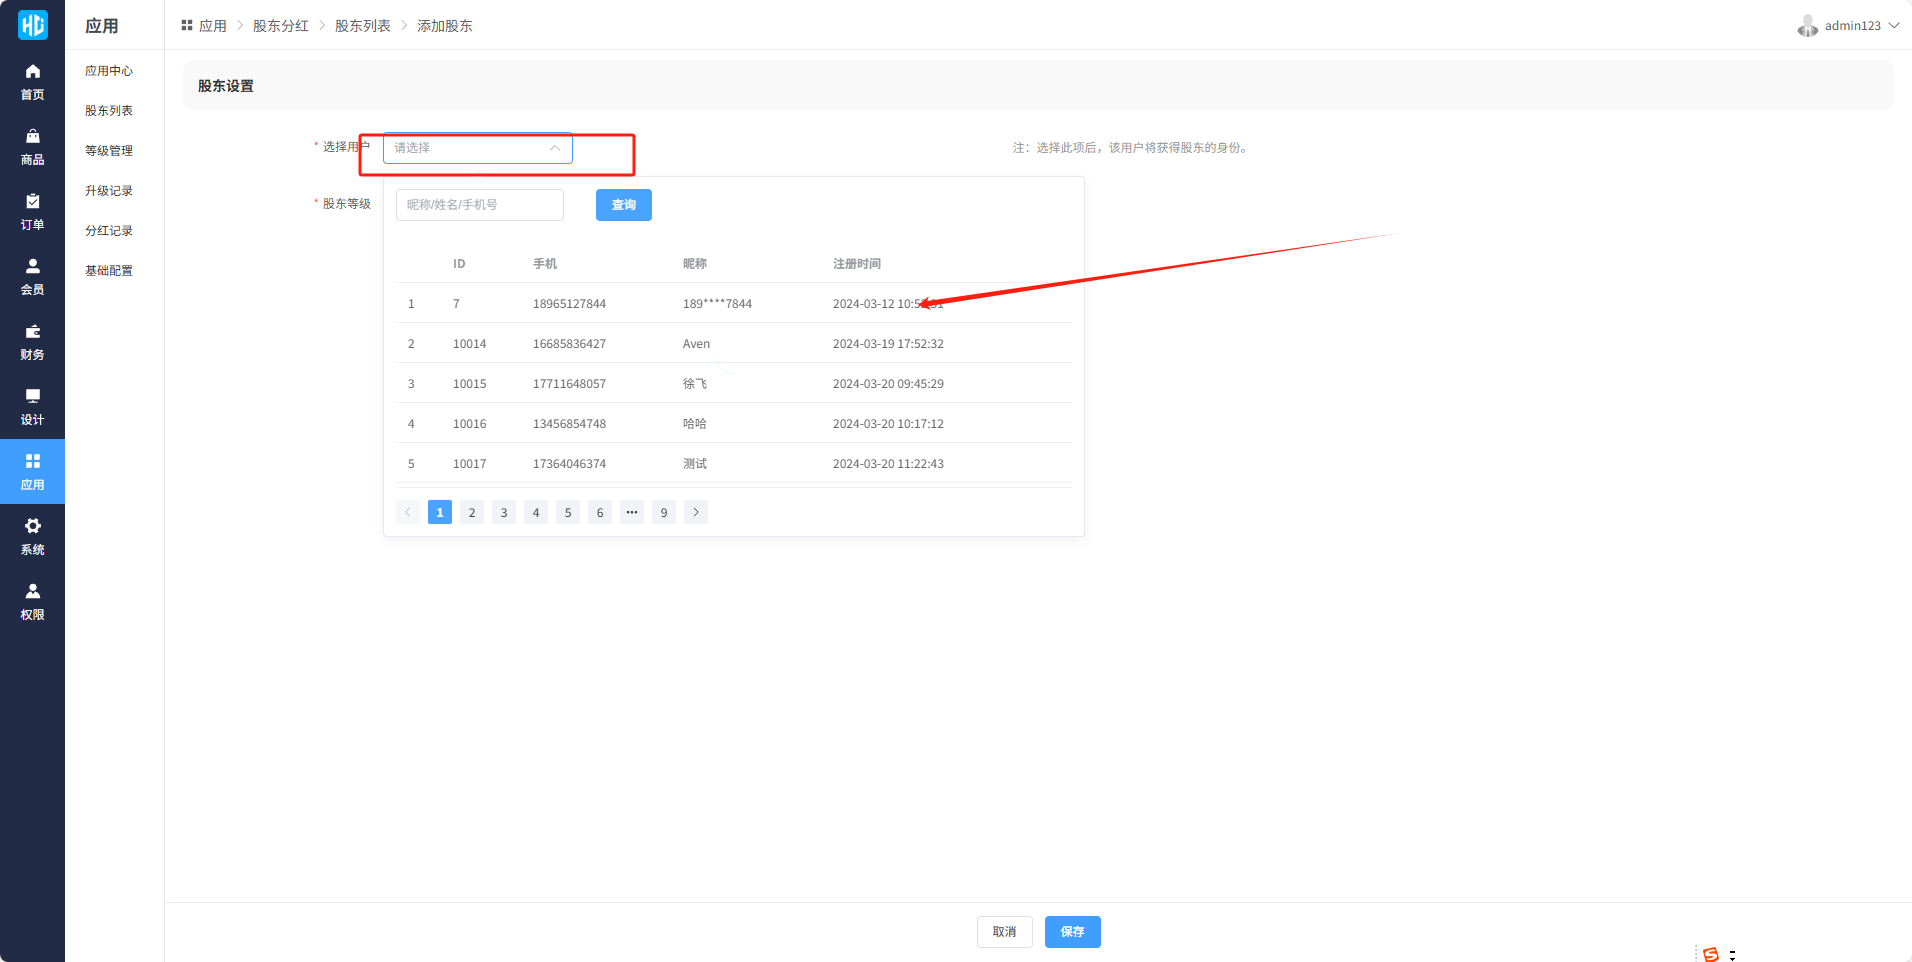The image size is (1912, 962).
Task: Jump to page 9 in pagination
Action: pyautogui.click(x=664, y=512)
